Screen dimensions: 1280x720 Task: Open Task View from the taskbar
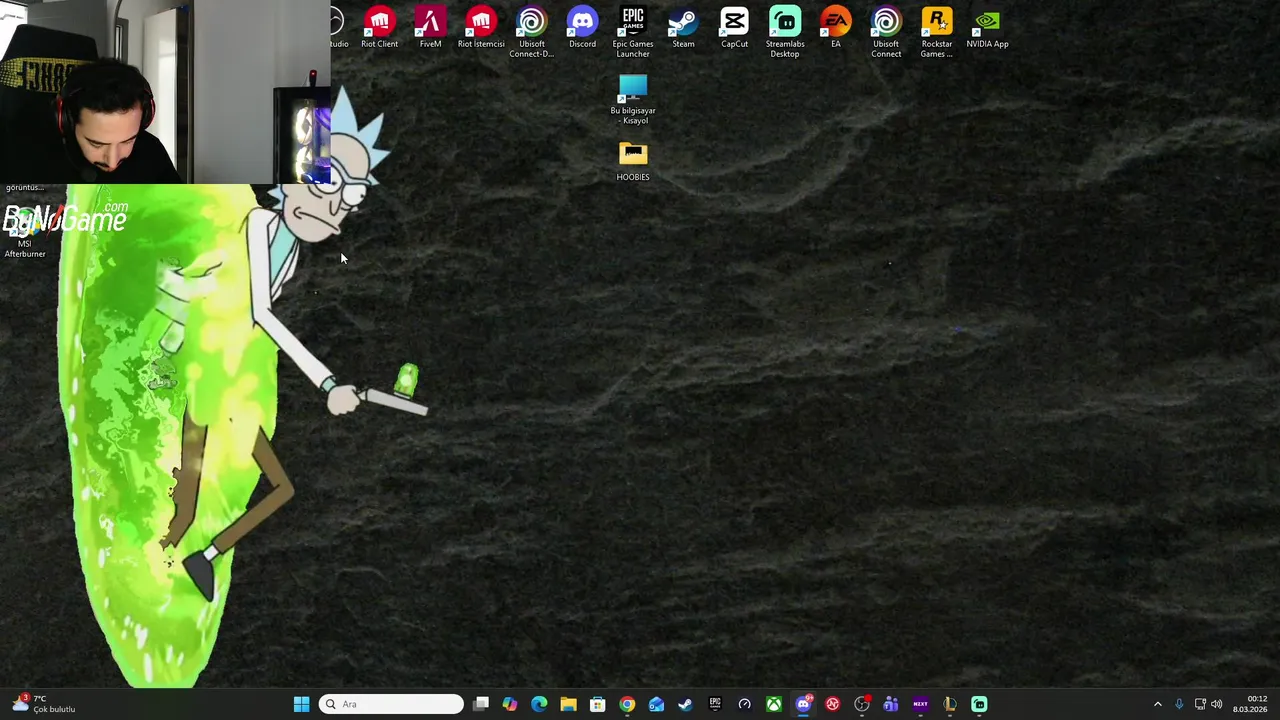click(481, 704)
